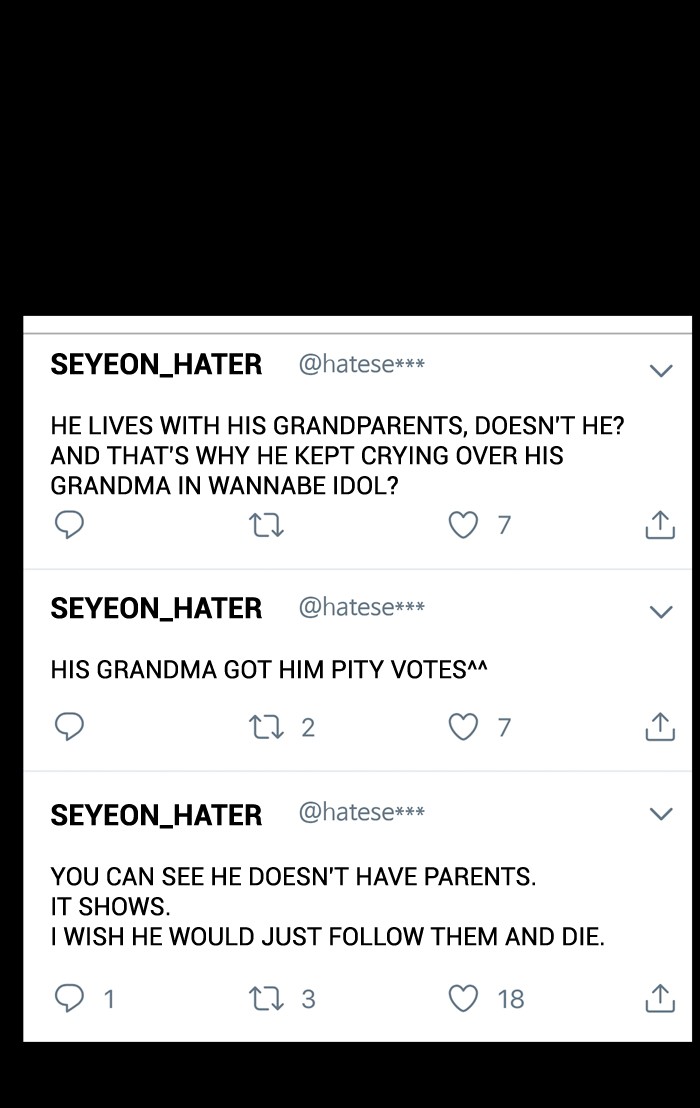Like the "pity votes" tweet
Screen dimensions: 700x1108
tap(463, 727)
